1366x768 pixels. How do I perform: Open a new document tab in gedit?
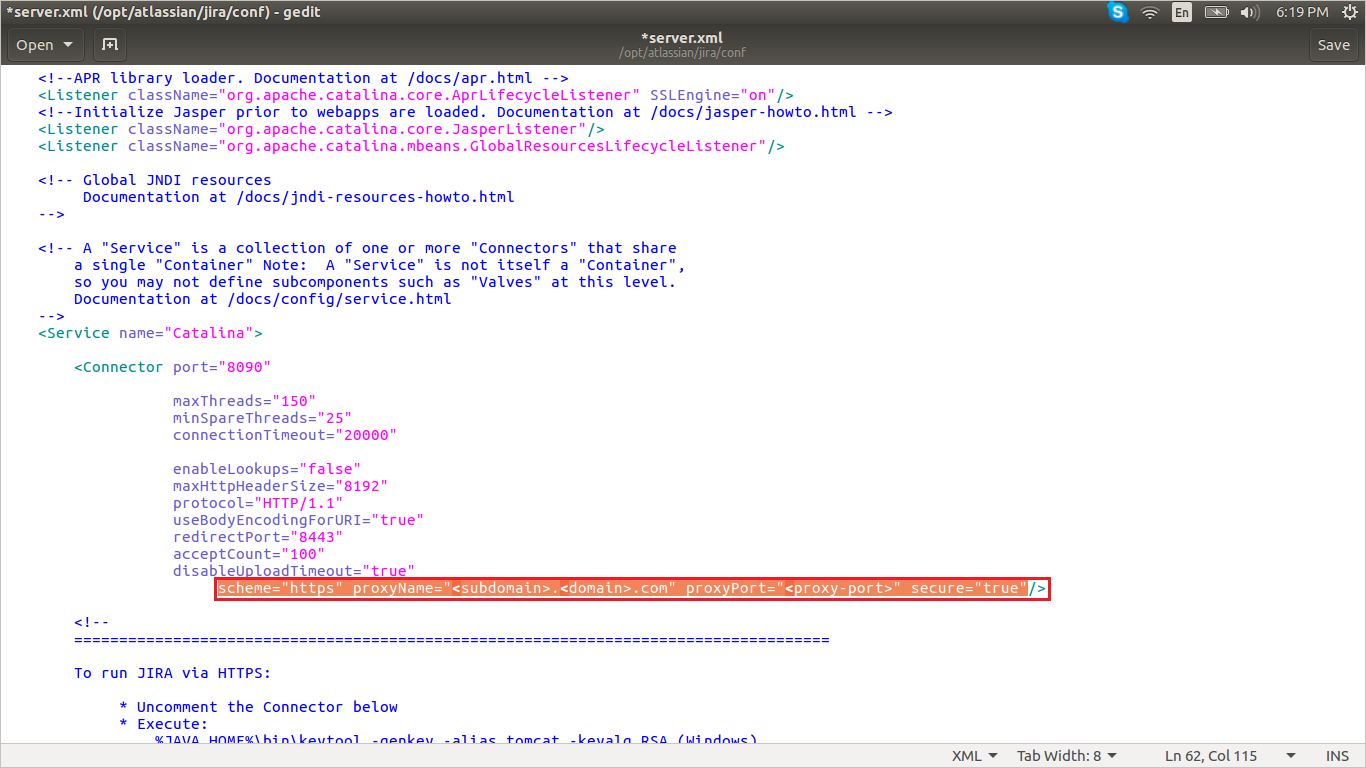click(x=109, y=45)
